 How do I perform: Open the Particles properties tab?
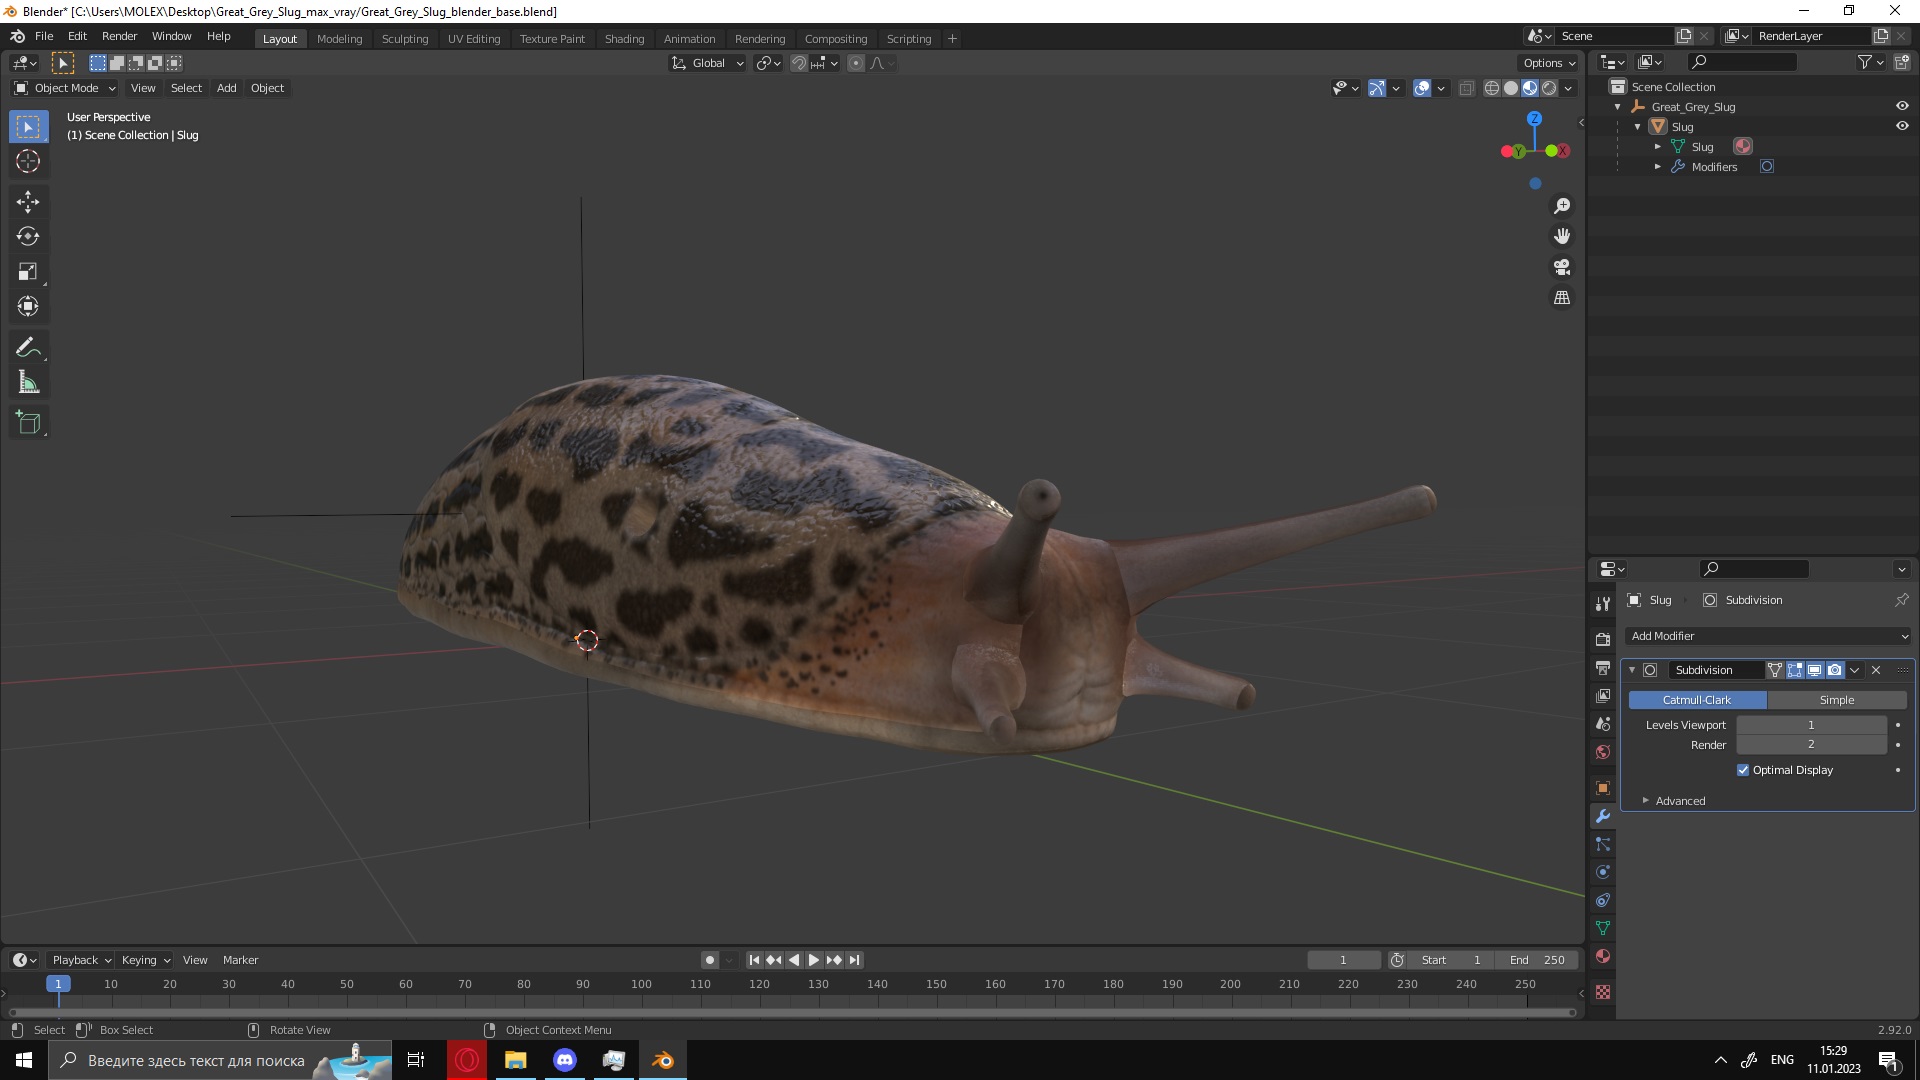click(1603, 844)
